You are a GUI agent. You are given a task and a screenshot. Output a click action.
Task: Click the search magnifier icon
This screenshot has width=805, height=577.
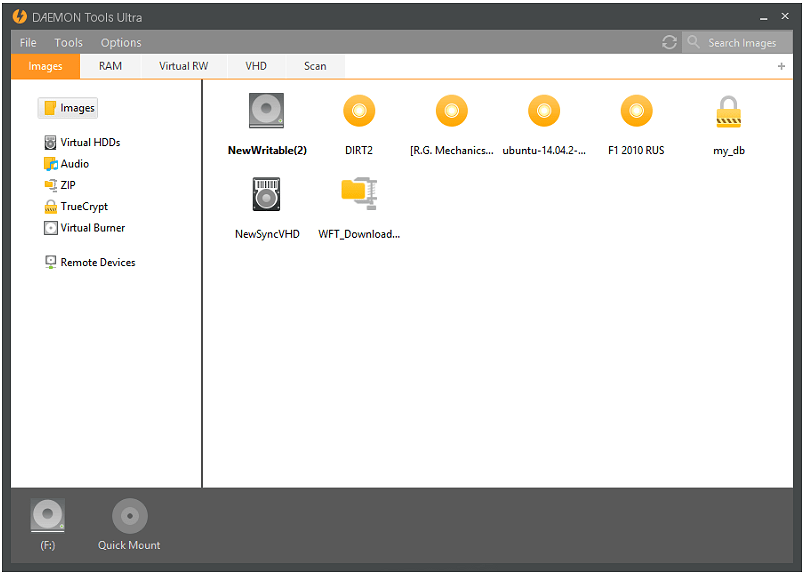(693, 42)
